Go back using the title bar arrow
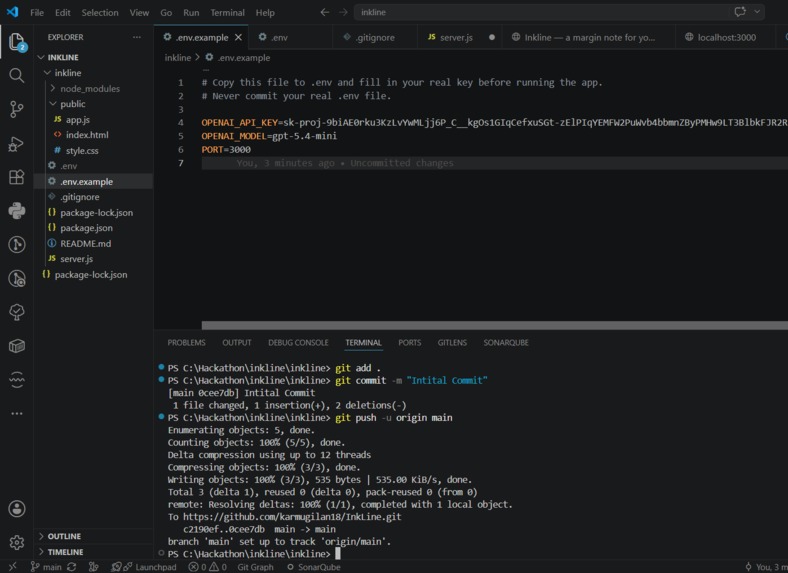 [325, 12]
